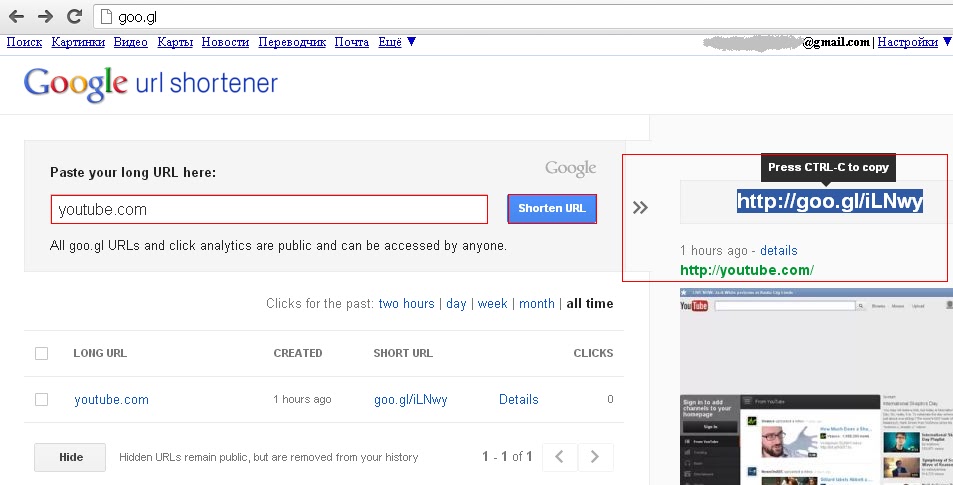Click the '1 hours ago' table cell

pyautogui.click(x=302, y=399)
